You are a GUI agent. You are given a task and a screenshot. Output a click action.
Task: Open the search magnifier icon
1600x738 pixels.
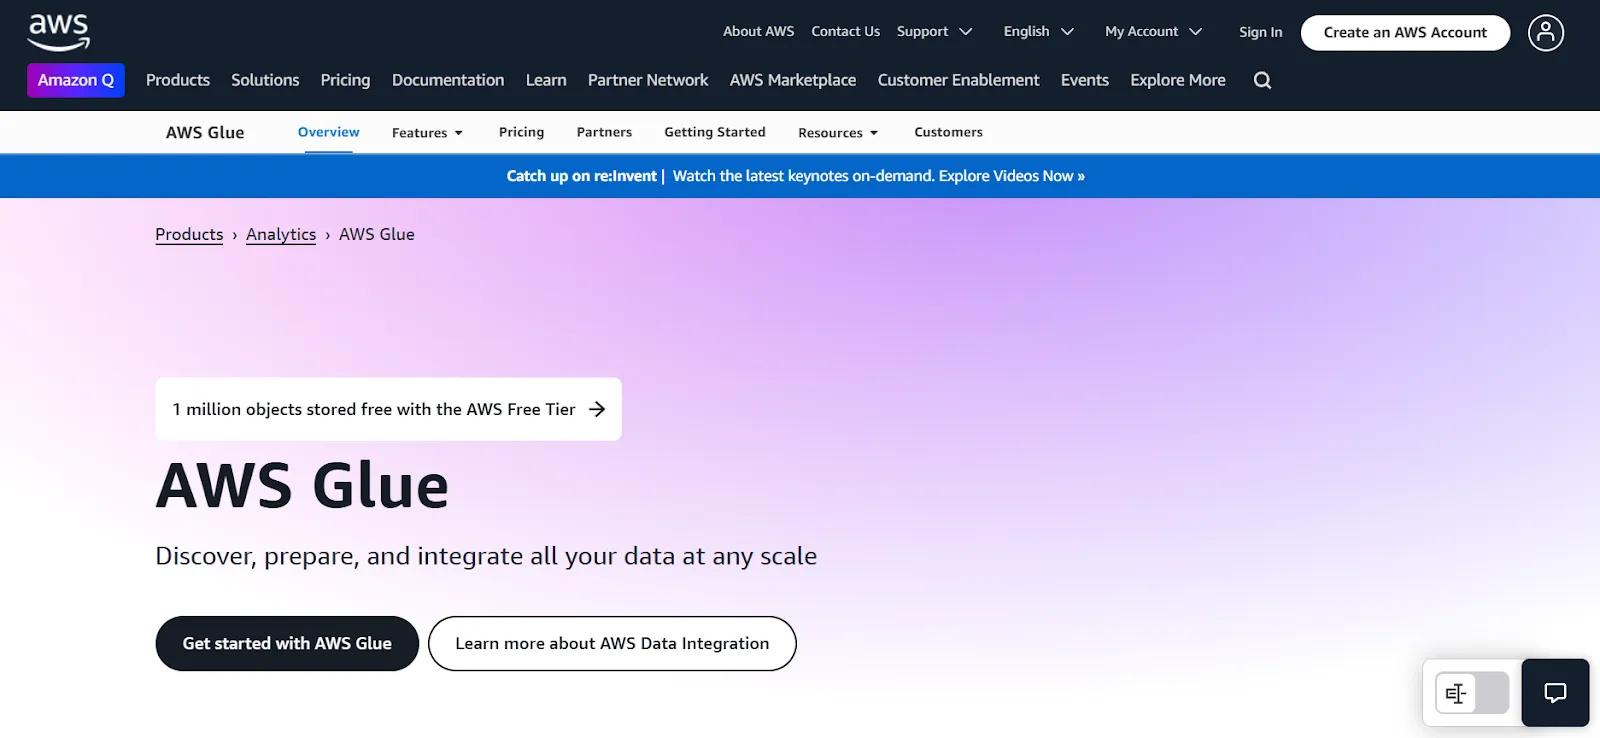[1262, 81]
